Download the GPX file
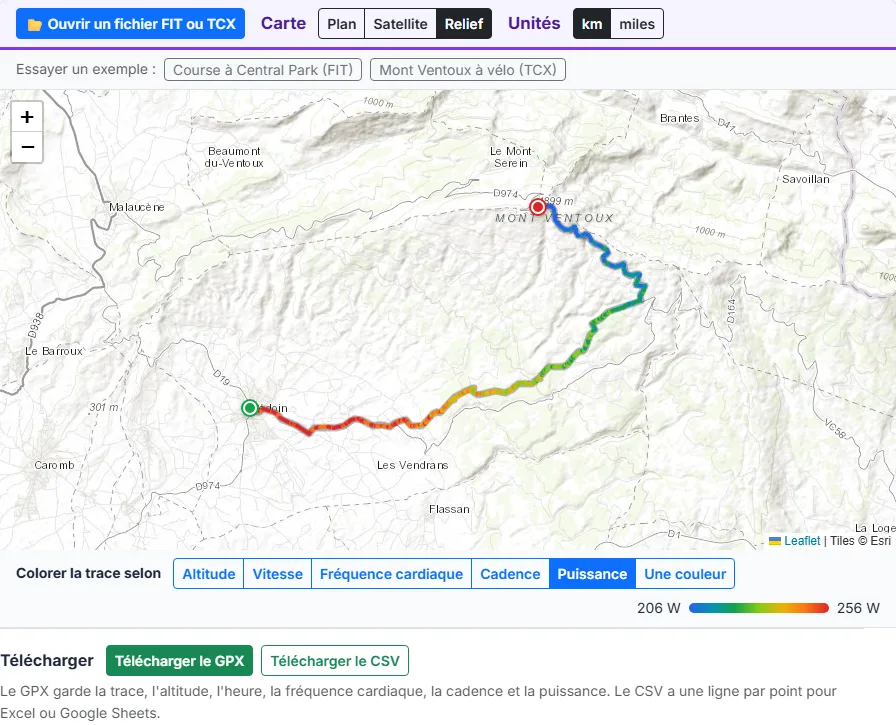 179,660
